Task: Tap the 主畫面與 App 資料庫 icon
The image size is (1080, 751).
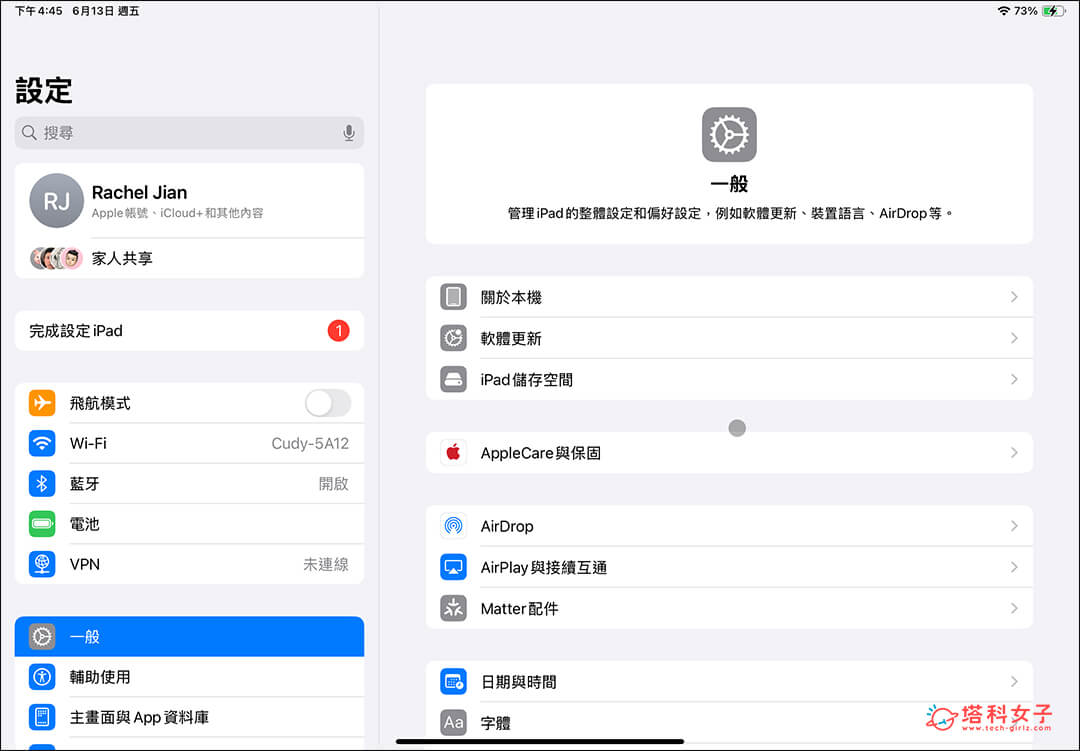Action: [42, 717]
